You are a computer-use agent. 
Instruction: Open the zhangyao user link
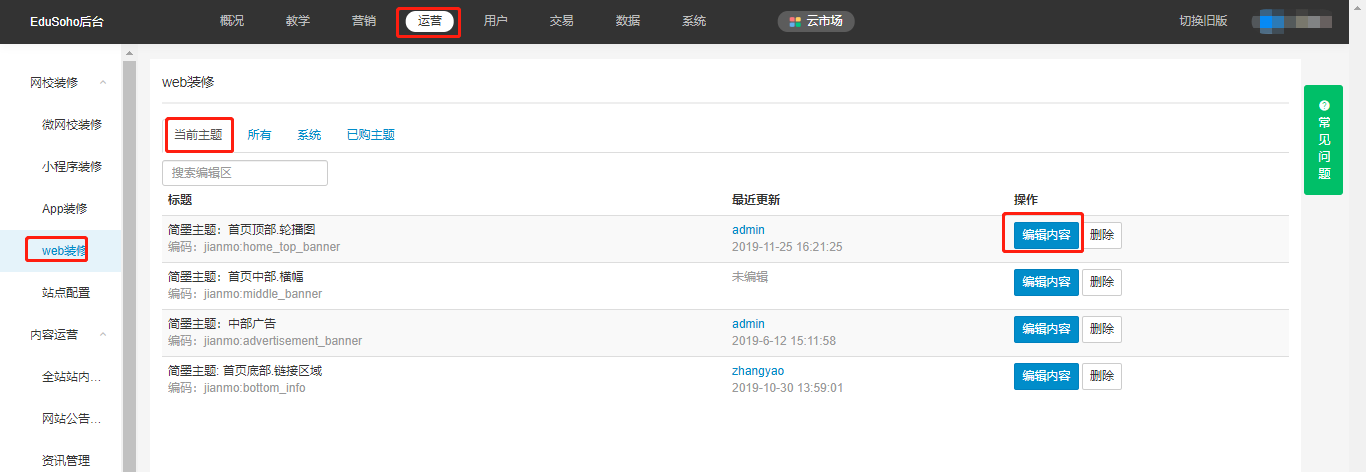[758, 371]
